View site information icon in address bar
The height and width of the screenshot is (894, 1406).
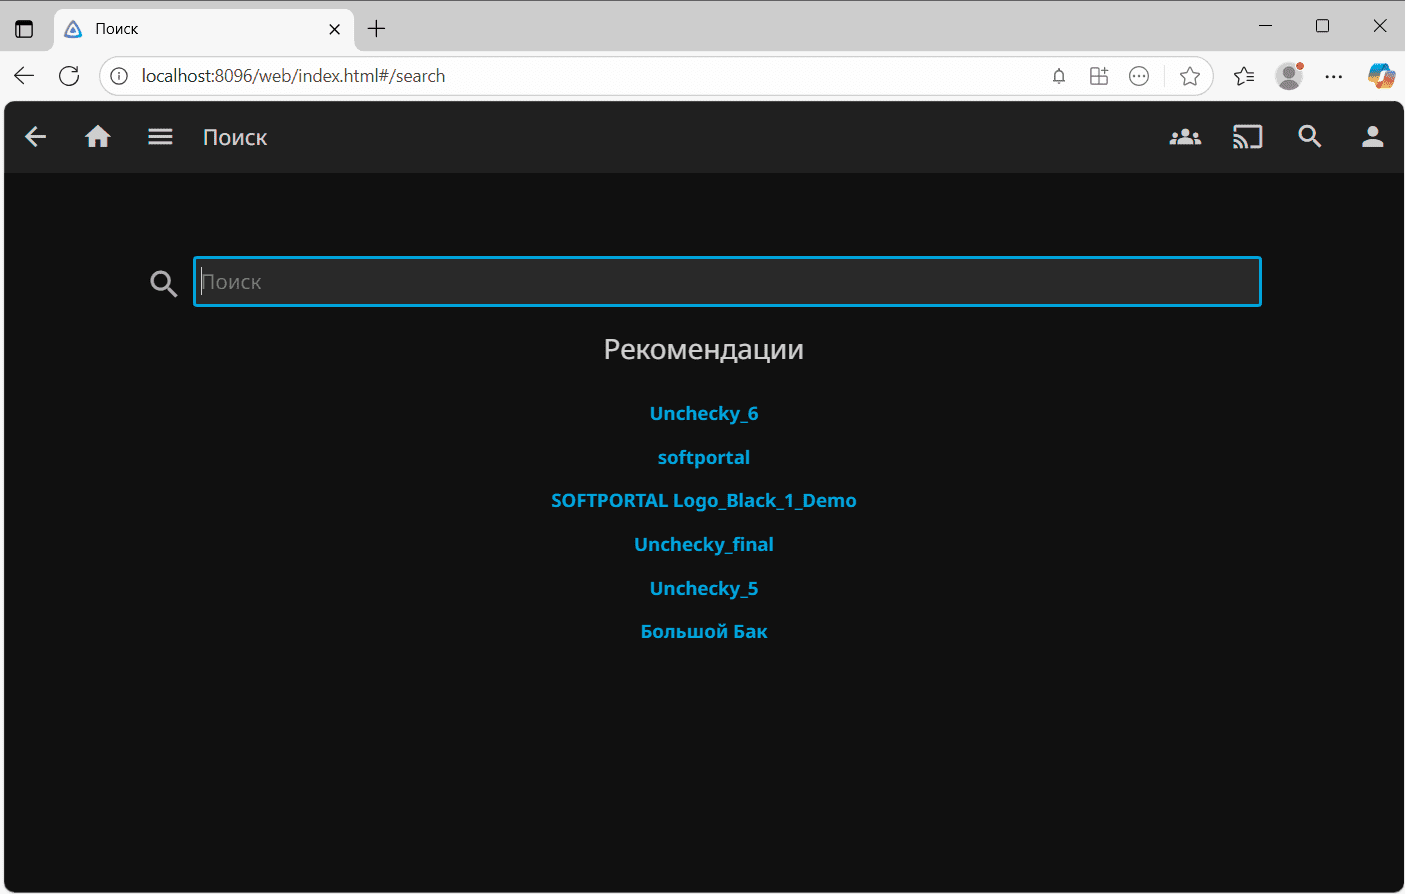point(119,76)
